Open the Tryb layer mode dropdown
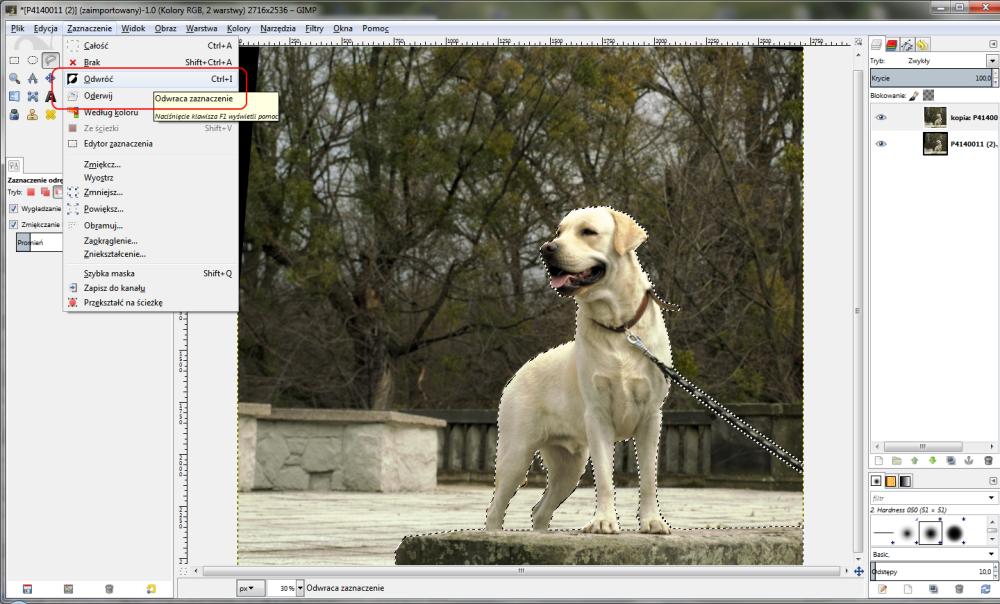 (991, 61)
